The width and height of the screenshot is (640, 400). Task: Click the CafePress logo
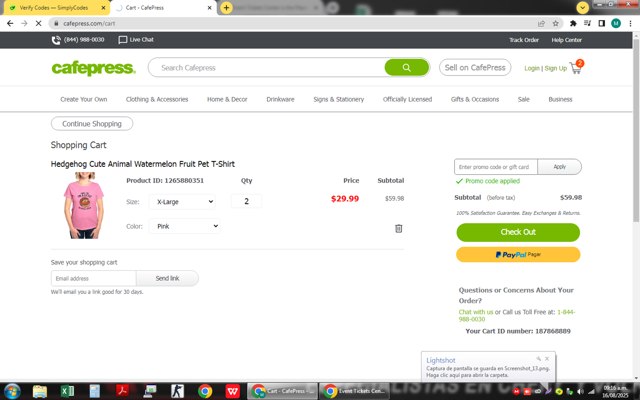93,68
